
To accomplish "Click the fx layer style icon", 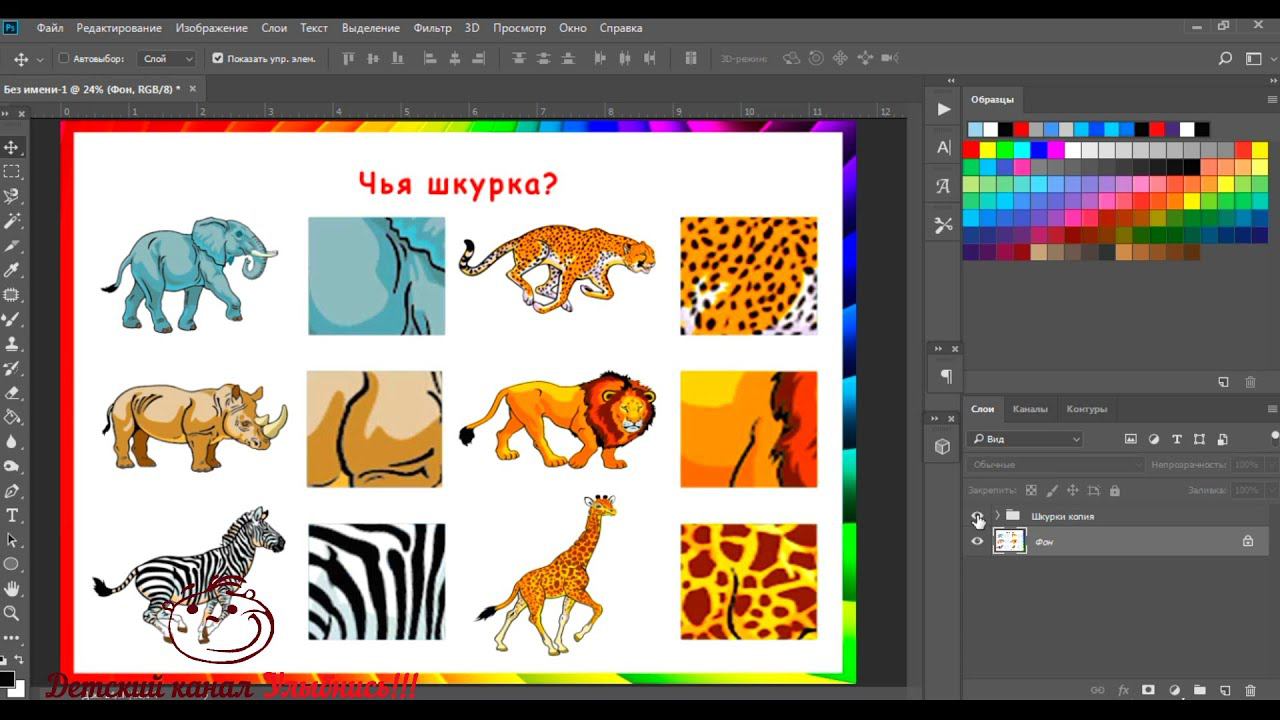I will (x=1123, y=690).
